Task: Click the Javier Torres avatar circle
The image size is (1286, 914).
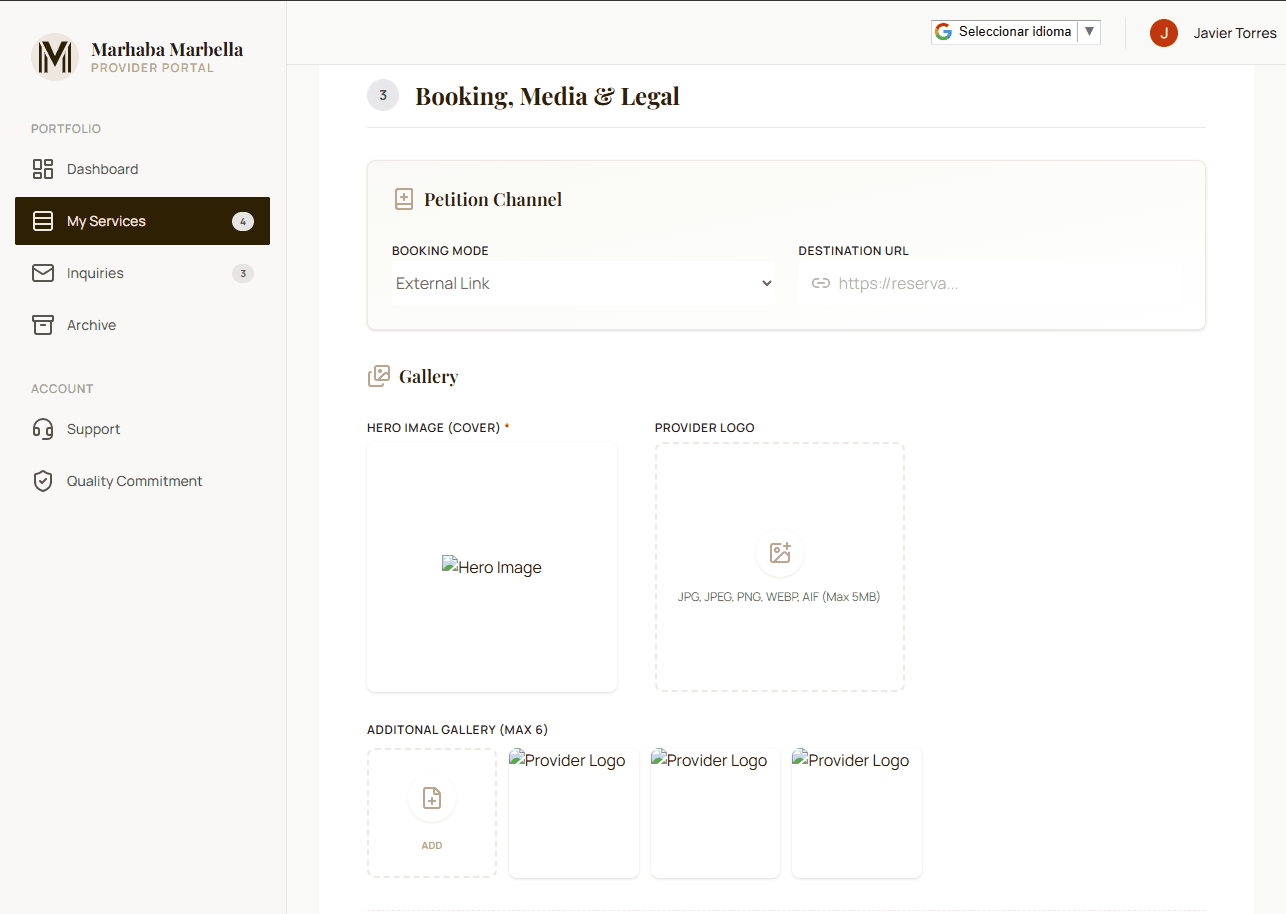Action: tap(1164, 33)
